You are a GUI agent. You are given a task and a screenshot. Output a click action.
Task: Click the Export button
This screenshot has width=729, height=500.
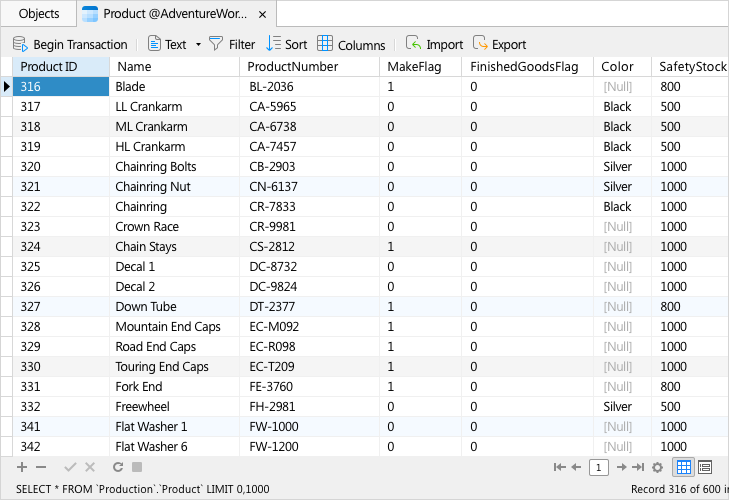pos(499,44)
